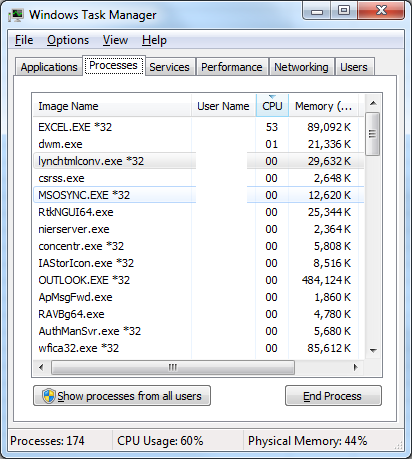Click Show processes from all users

coord(122,396)
